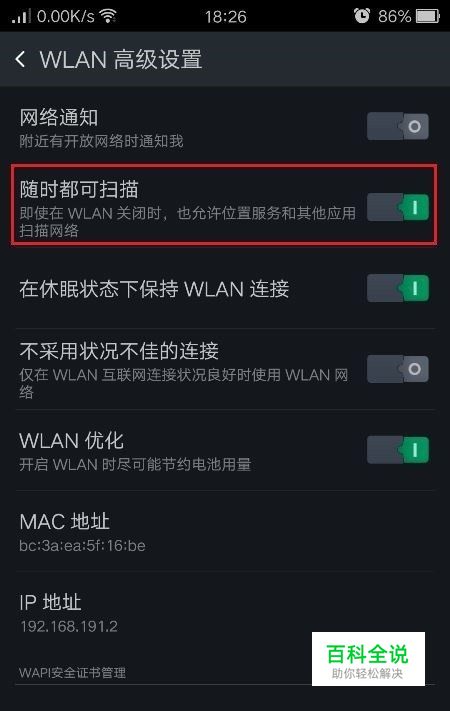The height and width of the screenshot is (711, 450).
Task: Disable keep WLAN during sleep toggle
Action: pyautogui.click(x=398, y=288)
